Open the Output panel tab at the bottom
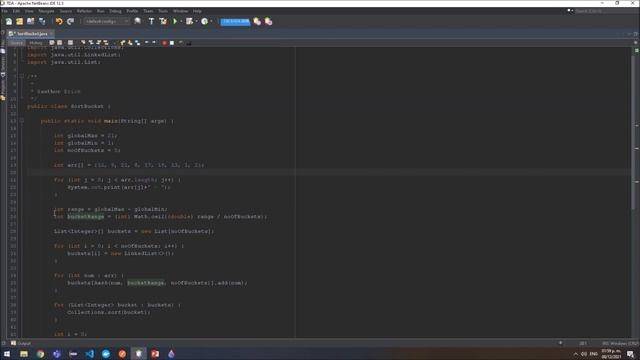The height and width of the screenshot is (360, 640). [21, 343]
